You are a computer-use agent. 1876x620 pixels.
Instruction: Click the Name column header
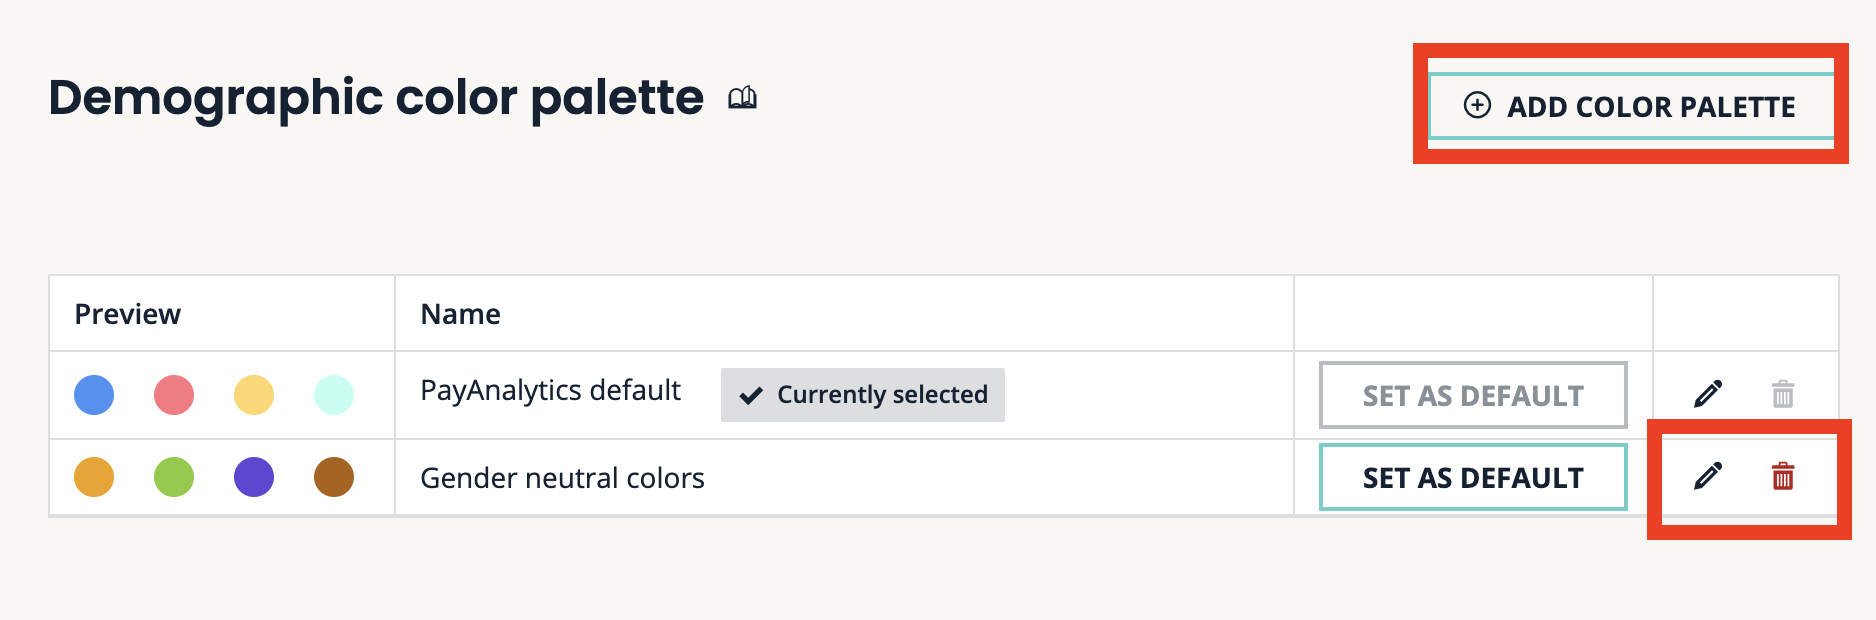pyautogui.click(x=460, y=314)
